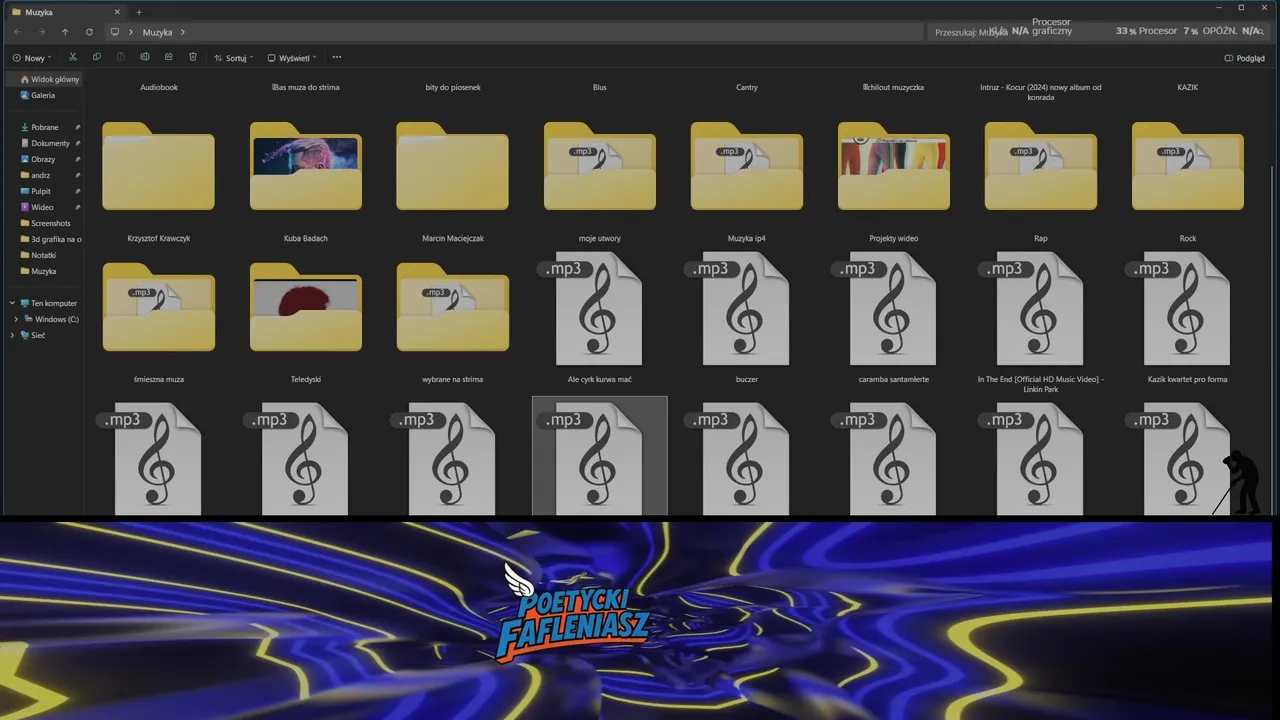The image size is (1280, 720).
Task: Click the Cantry folder label
Action: coord(747,87)
